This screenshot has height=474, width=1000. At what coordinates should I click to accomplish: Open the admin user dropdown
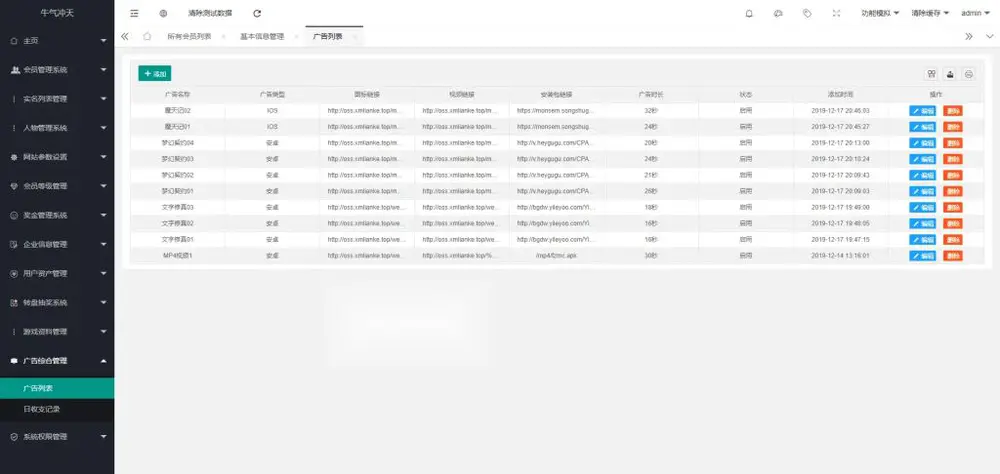tap(975, 13)
